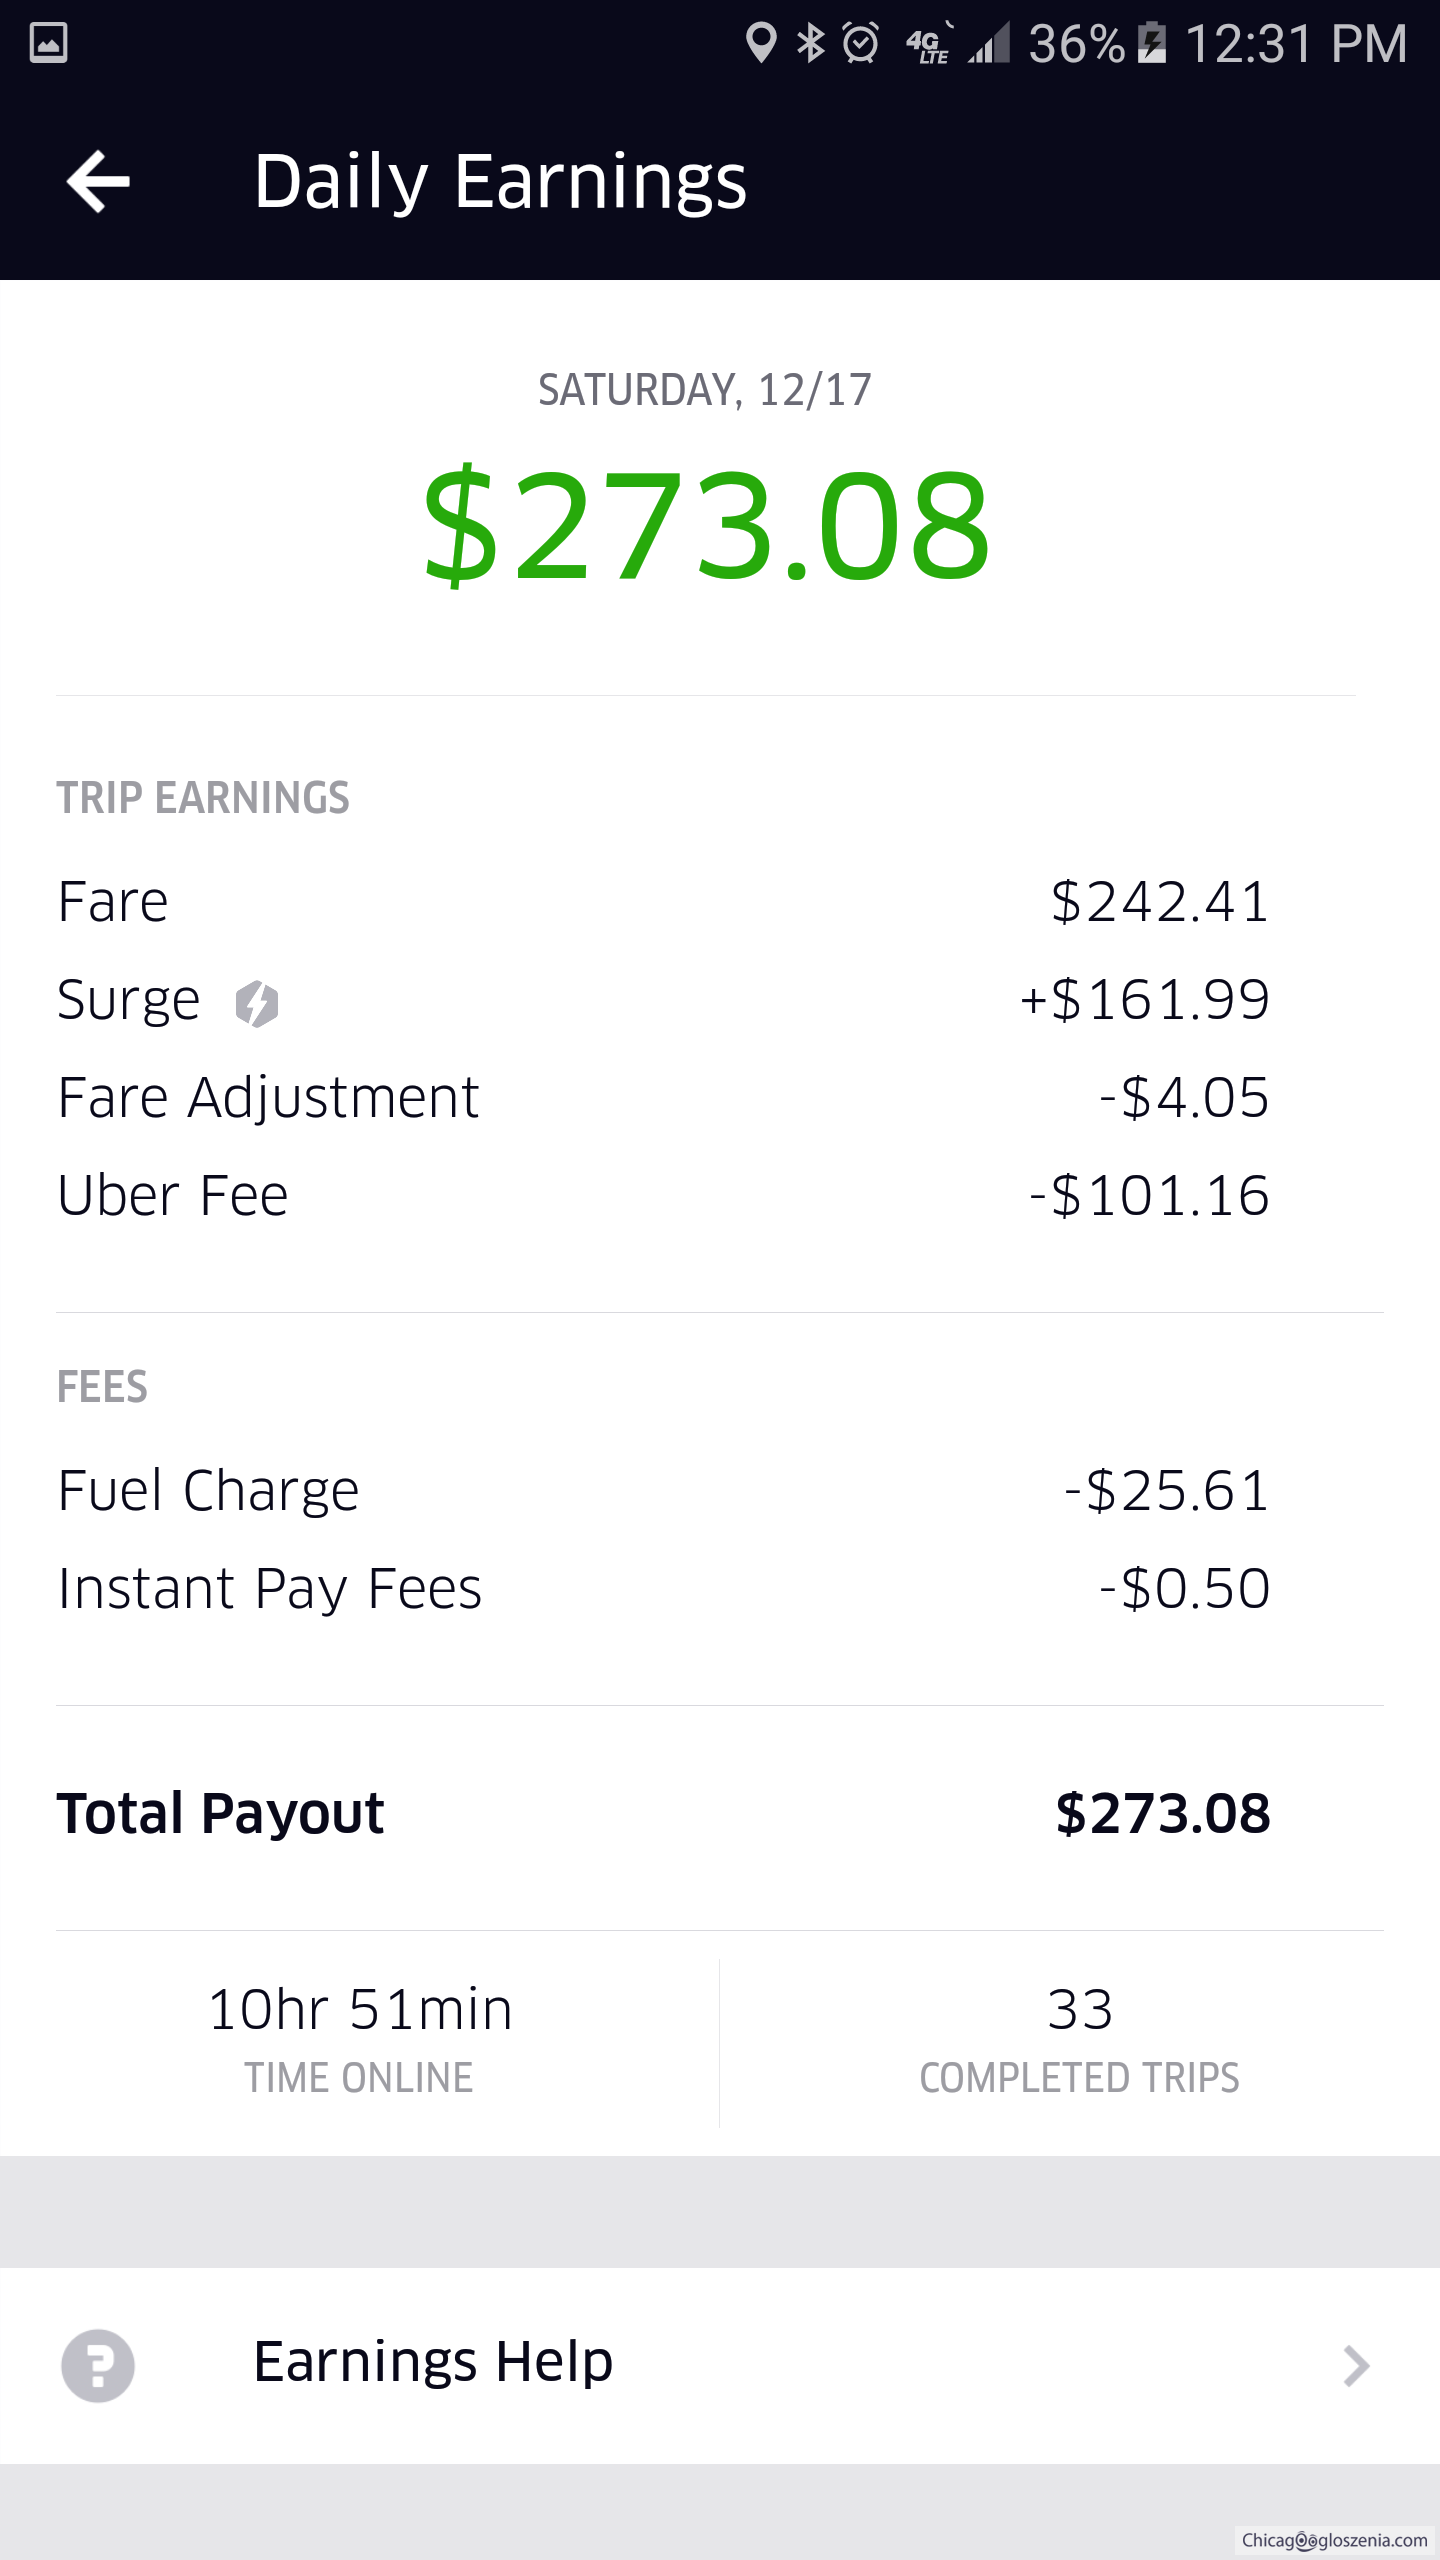
Task: Open the Earnings Help row
Action: (720, 2365)
